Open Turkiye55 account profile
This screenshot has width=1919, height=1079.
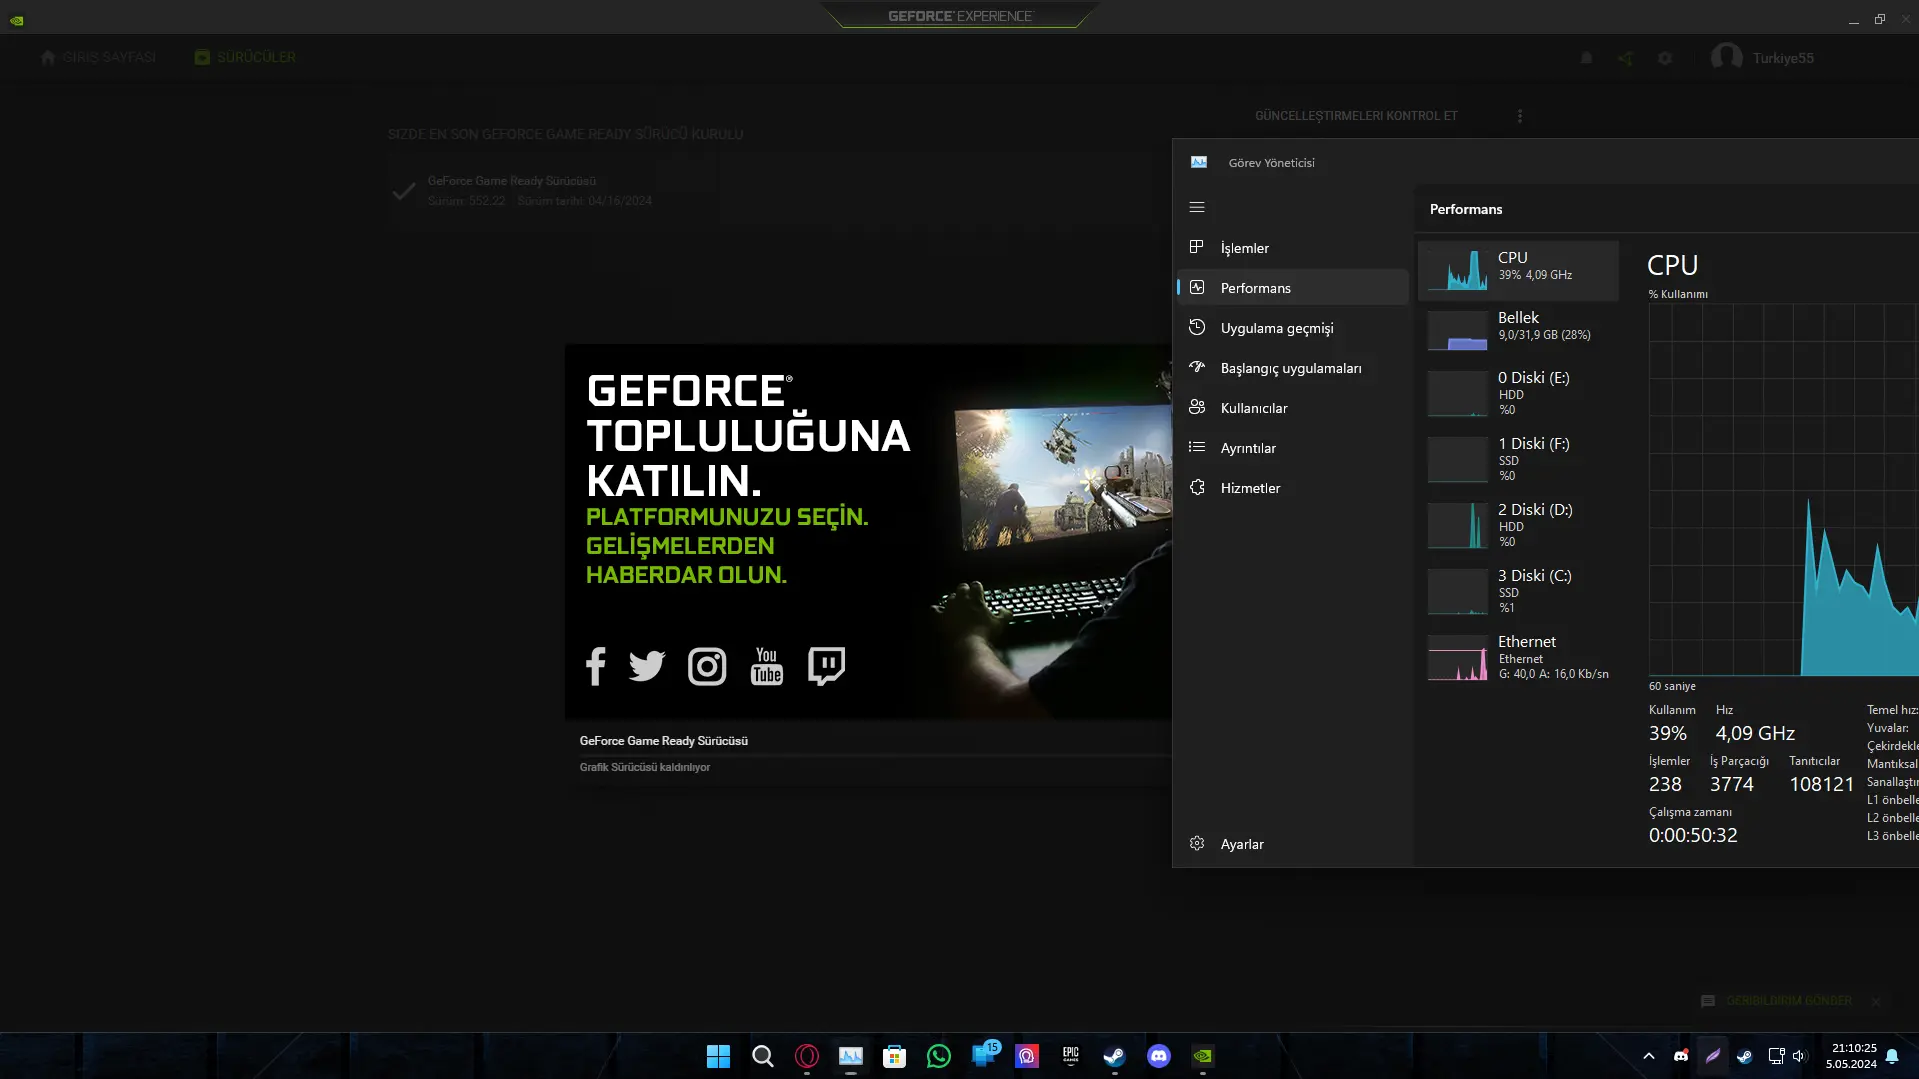(x=1762, y=58)
